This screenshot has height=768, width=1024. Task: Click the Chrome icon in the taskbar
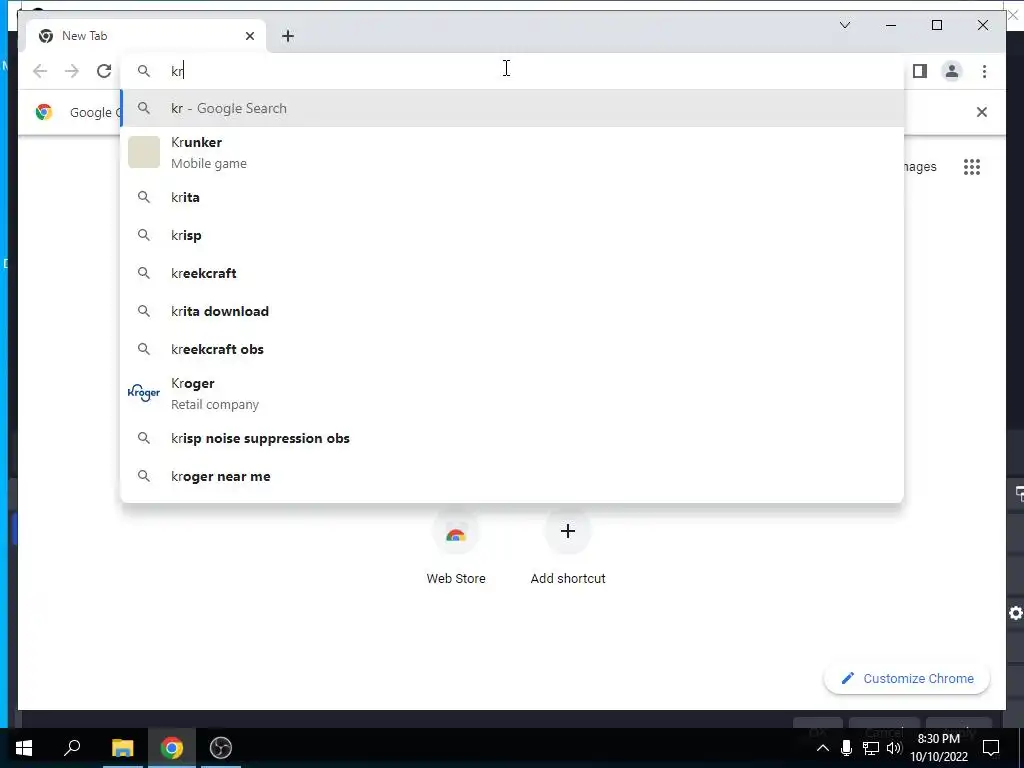click(x=172, y=748)
